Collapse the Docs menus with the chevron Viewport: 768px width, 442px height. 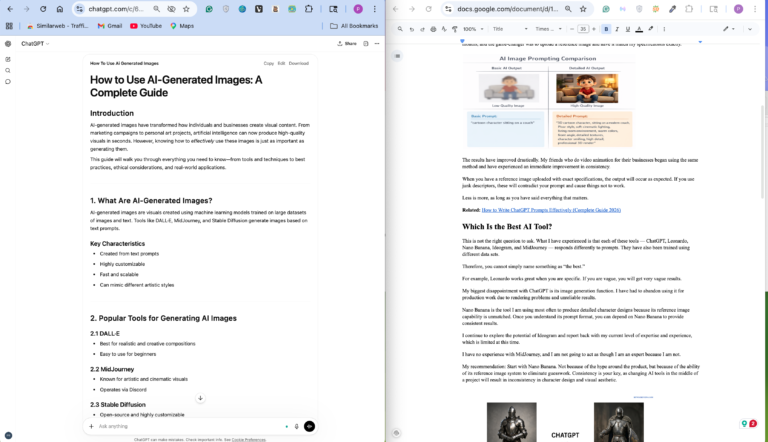[750, 29]
